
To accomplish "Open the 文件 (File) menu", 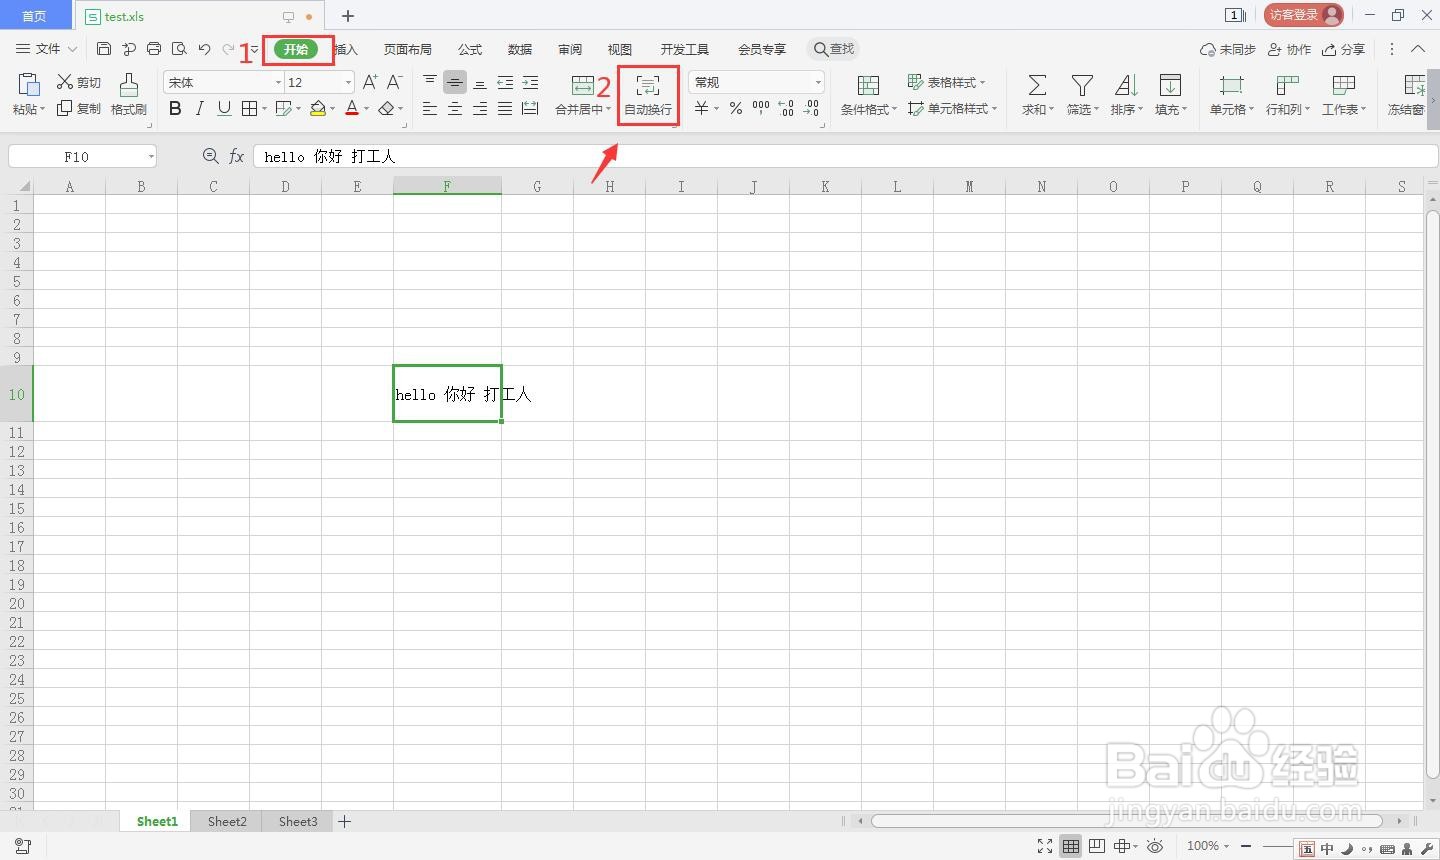I will pyautogui.click(x=46, y=49).
